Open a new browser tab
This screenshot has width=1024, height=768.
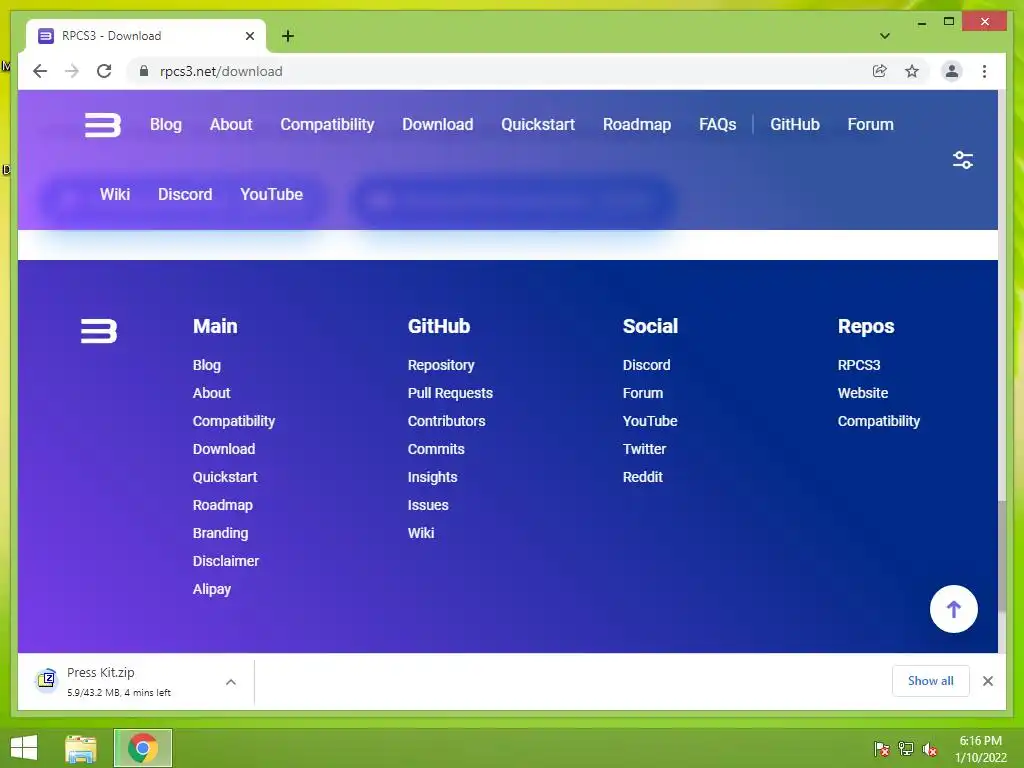click(288, 36)
